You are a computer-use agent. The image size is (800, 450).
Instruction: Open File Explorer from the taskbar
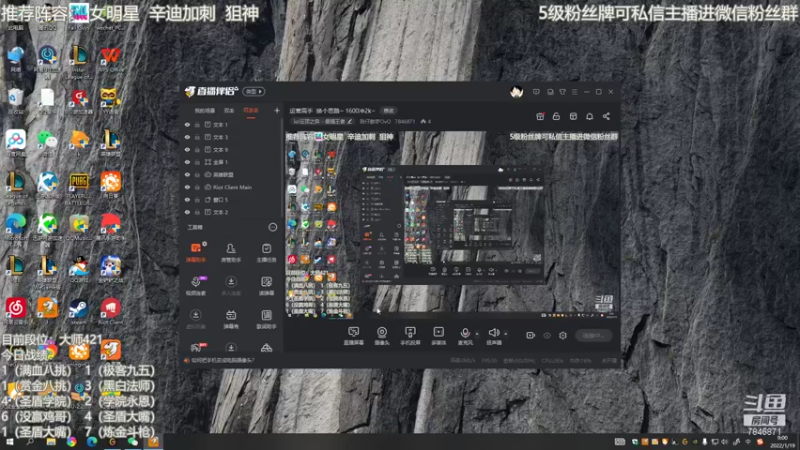click(x=51, y=442)
